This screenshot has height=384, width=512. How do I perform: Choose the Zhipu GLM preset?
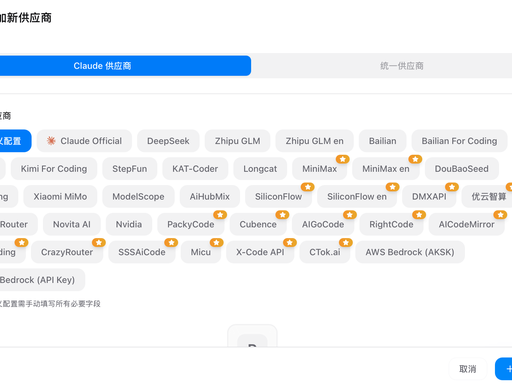(237, 141)
